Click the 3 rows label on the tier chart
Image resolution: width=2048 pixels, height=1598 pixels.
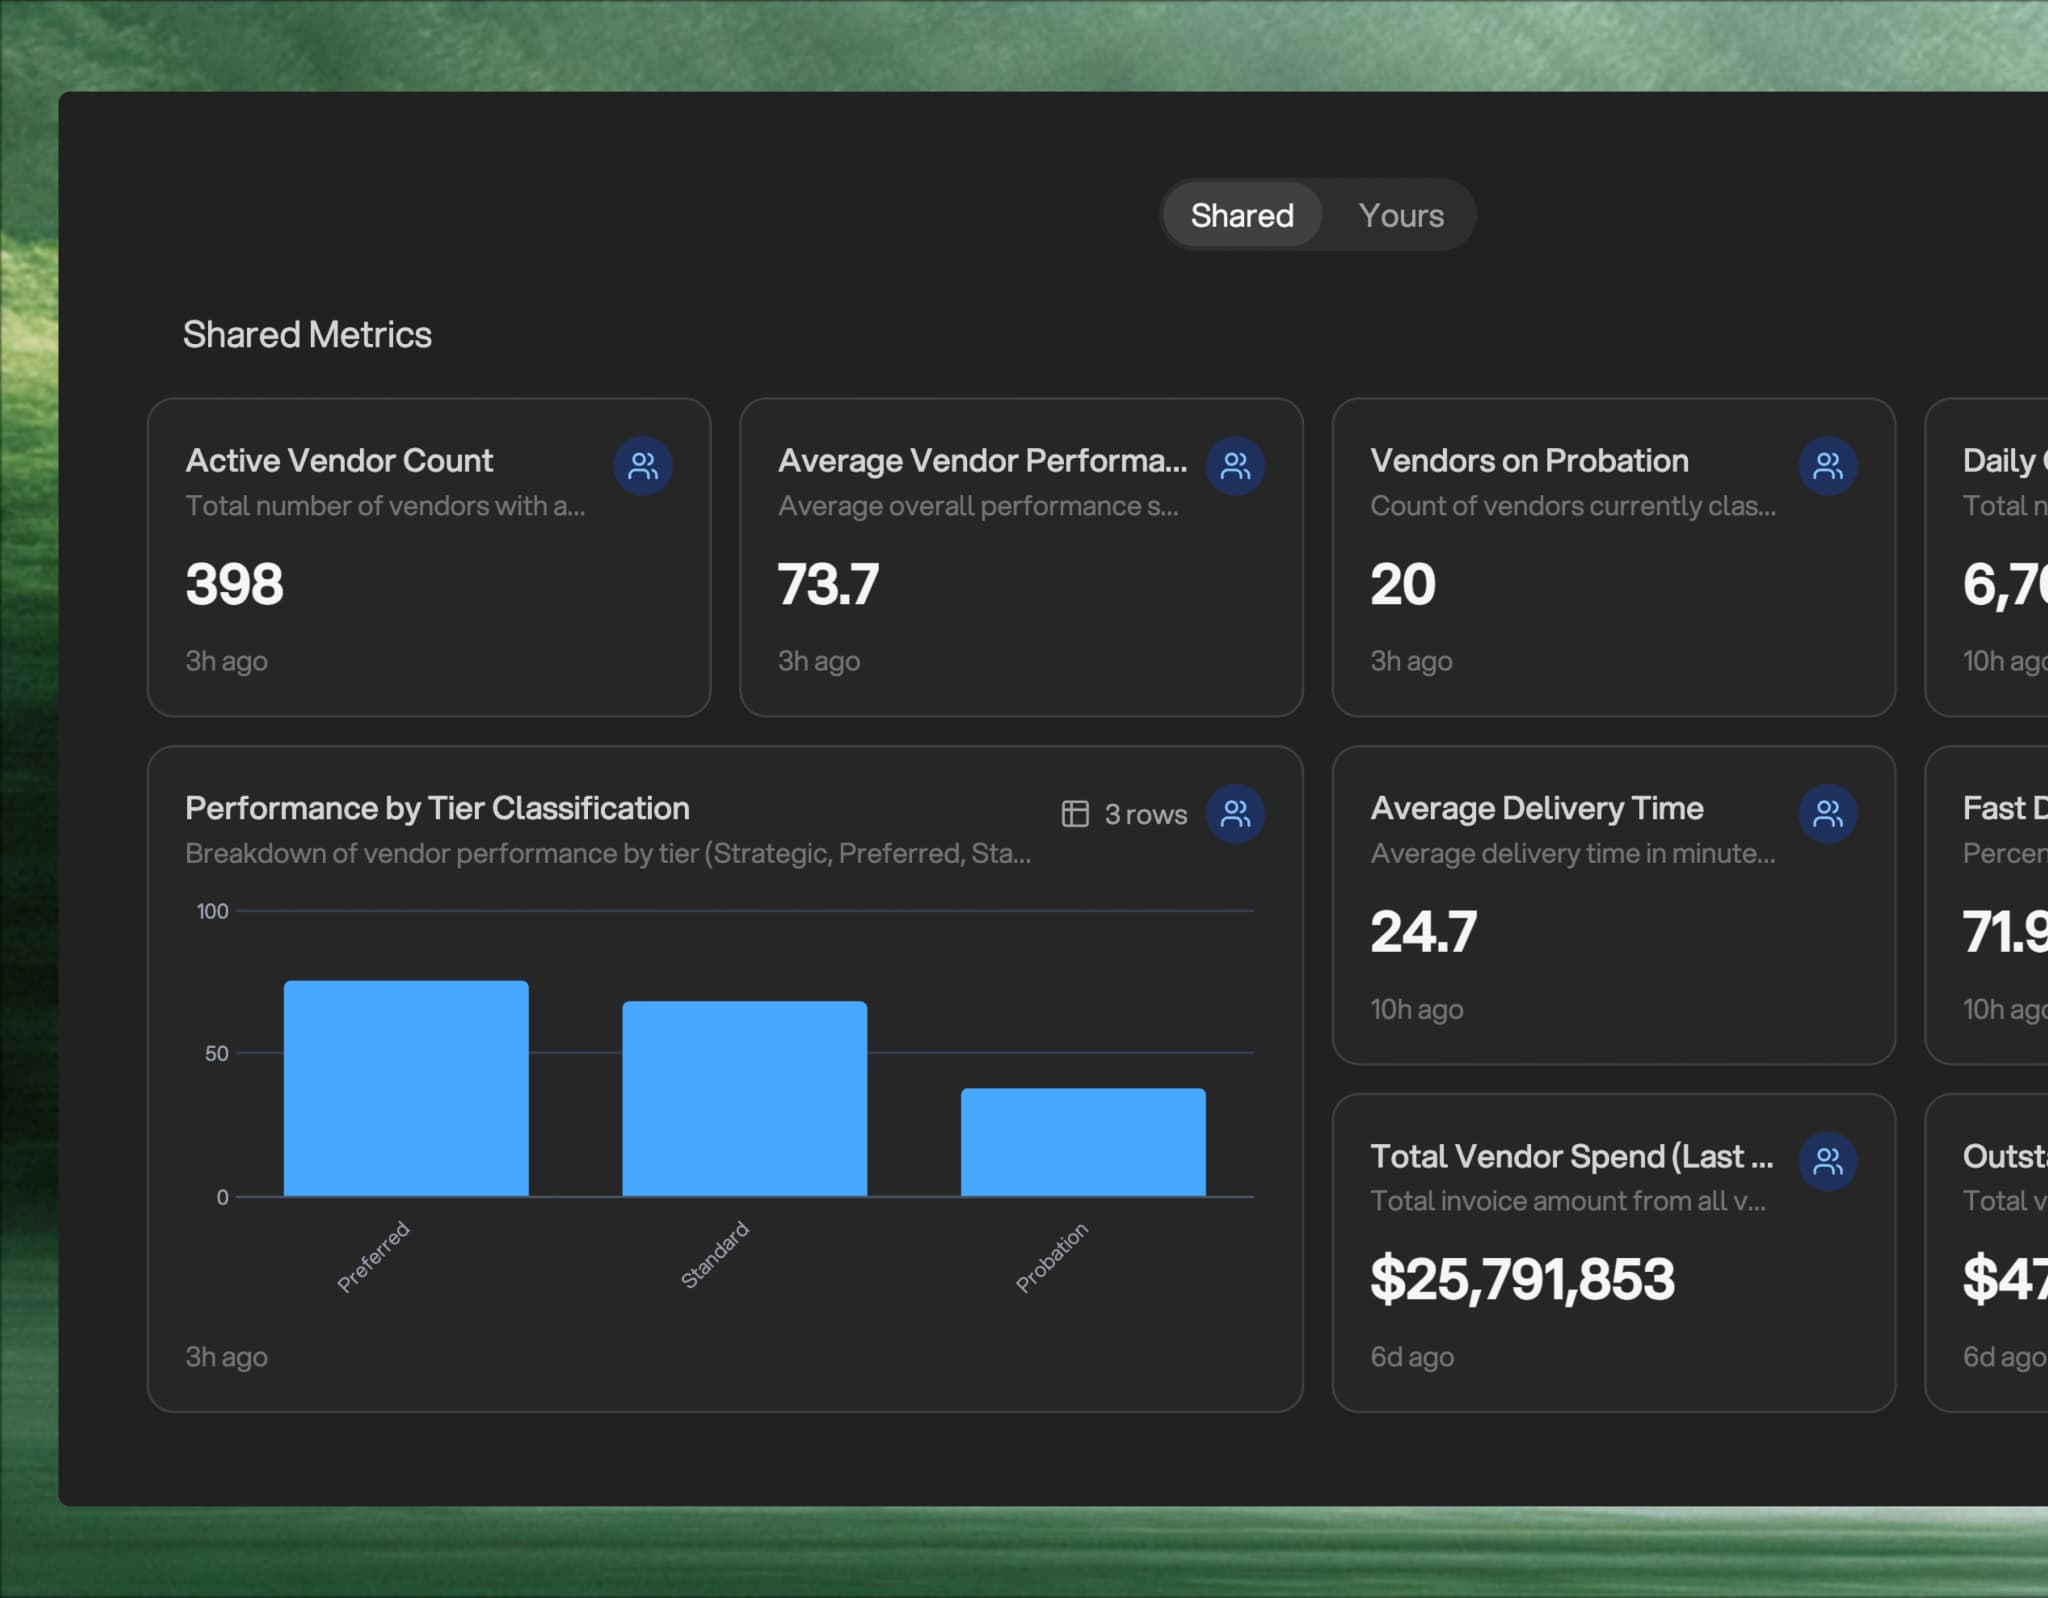(x=1143, y=814)
